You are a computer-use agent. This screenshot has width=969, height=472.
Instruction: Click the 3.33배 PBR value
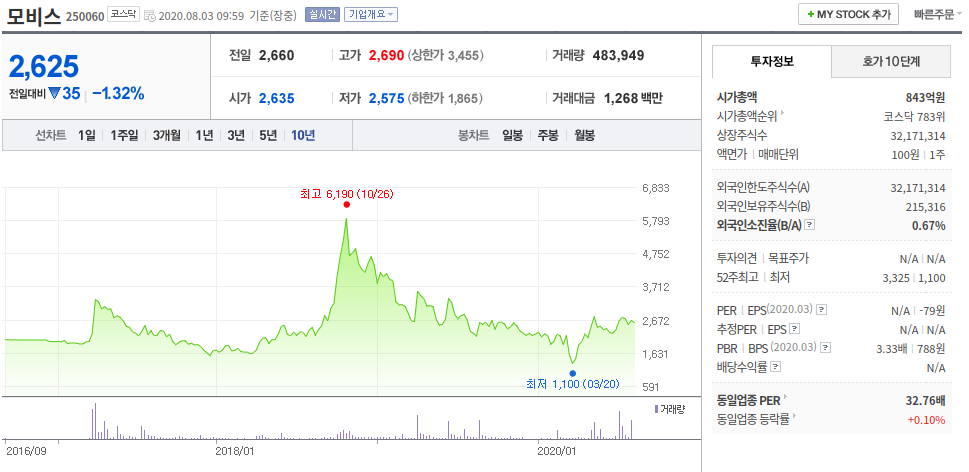892,348
